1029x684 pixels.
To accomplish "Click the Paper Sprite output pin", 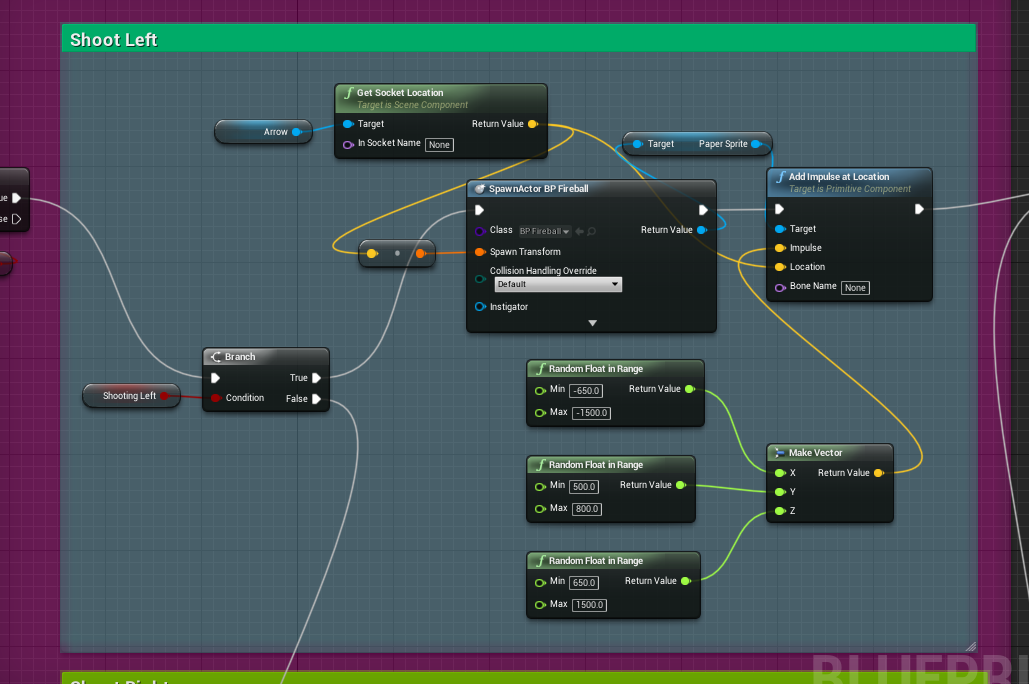I will (756, 144).
